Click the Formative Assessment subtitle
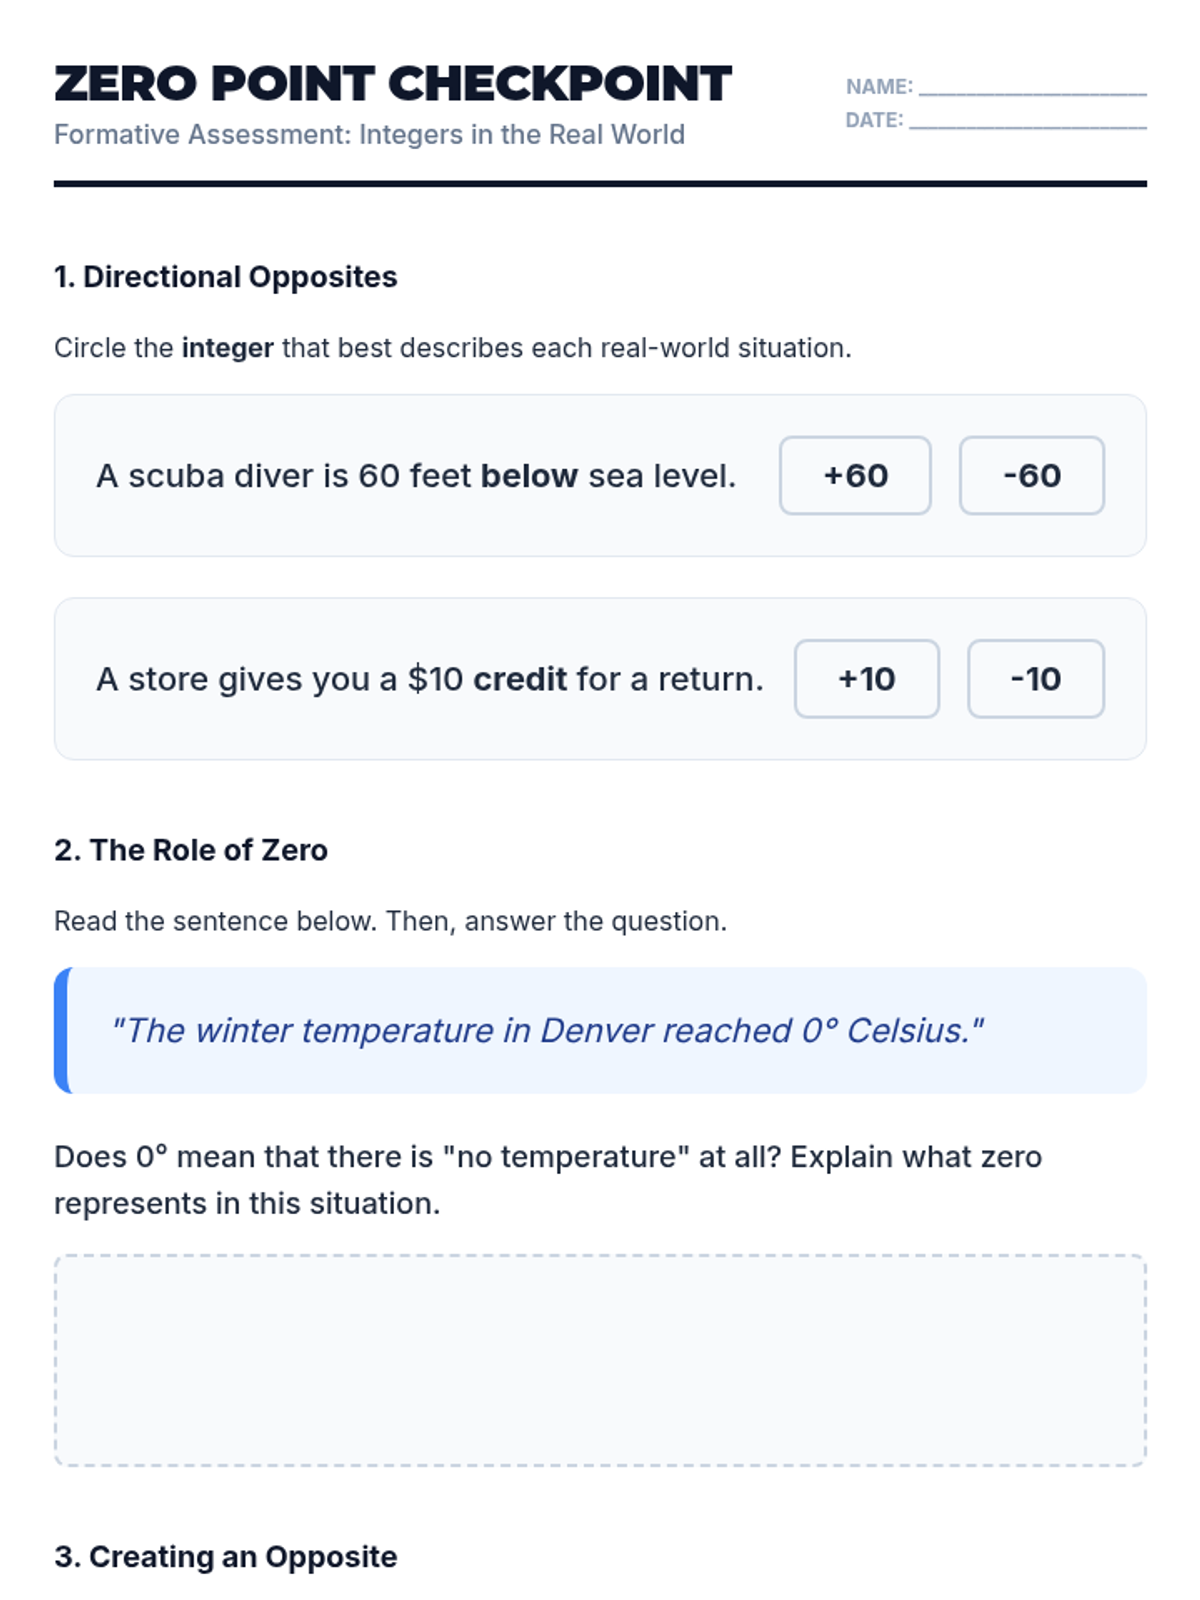1200x1600 pixels. click(369, 135)
